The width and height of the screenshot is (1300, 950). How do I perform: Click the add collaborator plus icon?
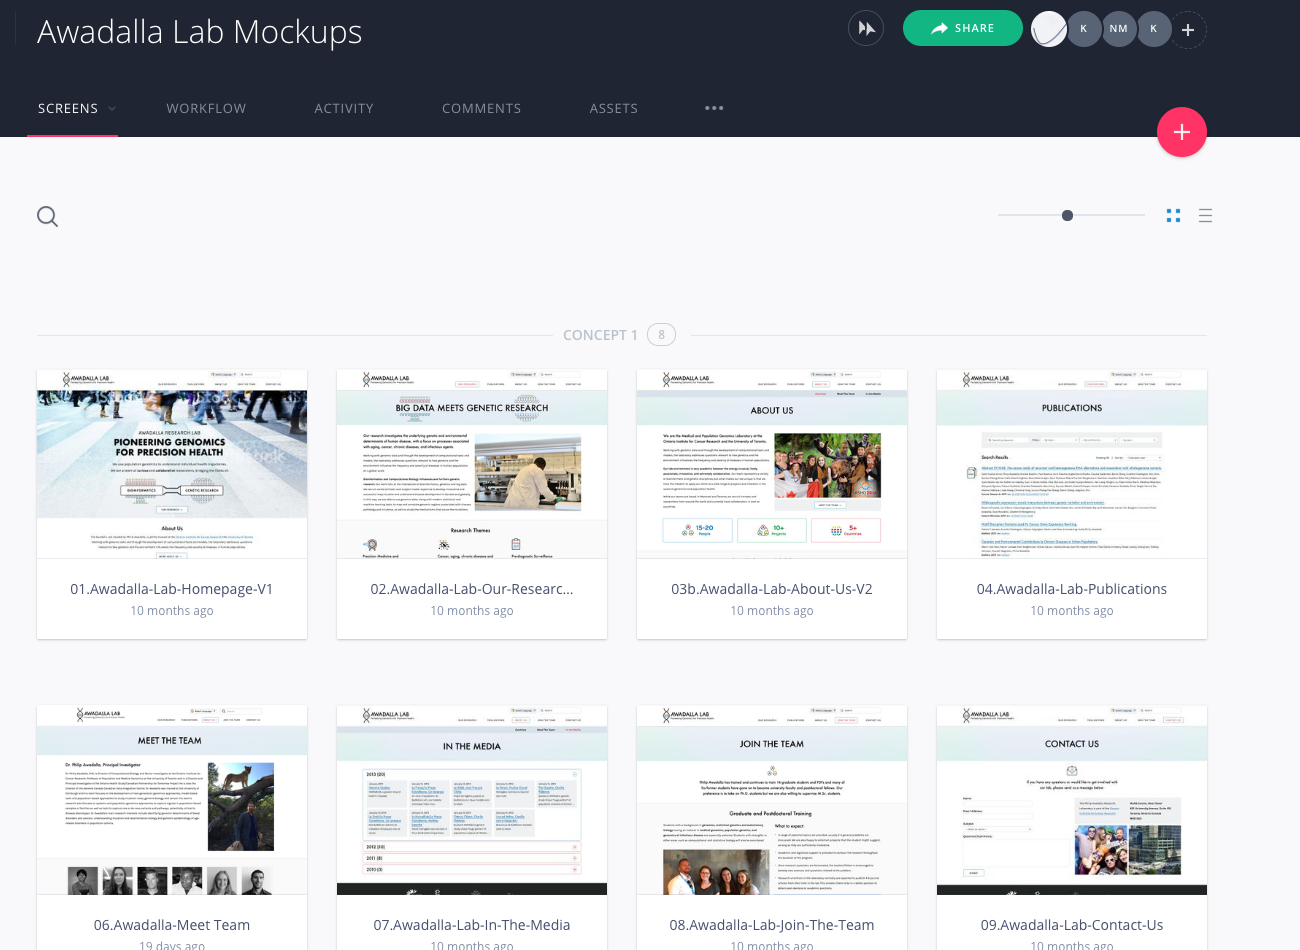[x=1188, y=30]
